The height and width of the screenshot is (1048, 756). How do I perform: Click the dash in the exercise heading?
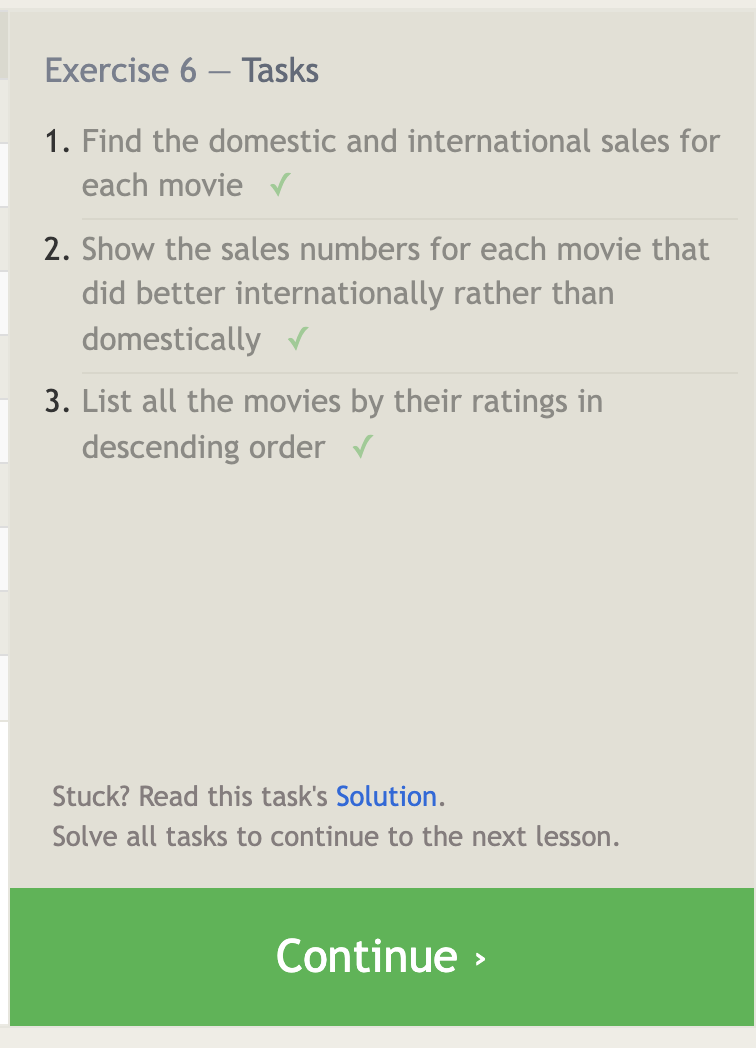[219, 72]
